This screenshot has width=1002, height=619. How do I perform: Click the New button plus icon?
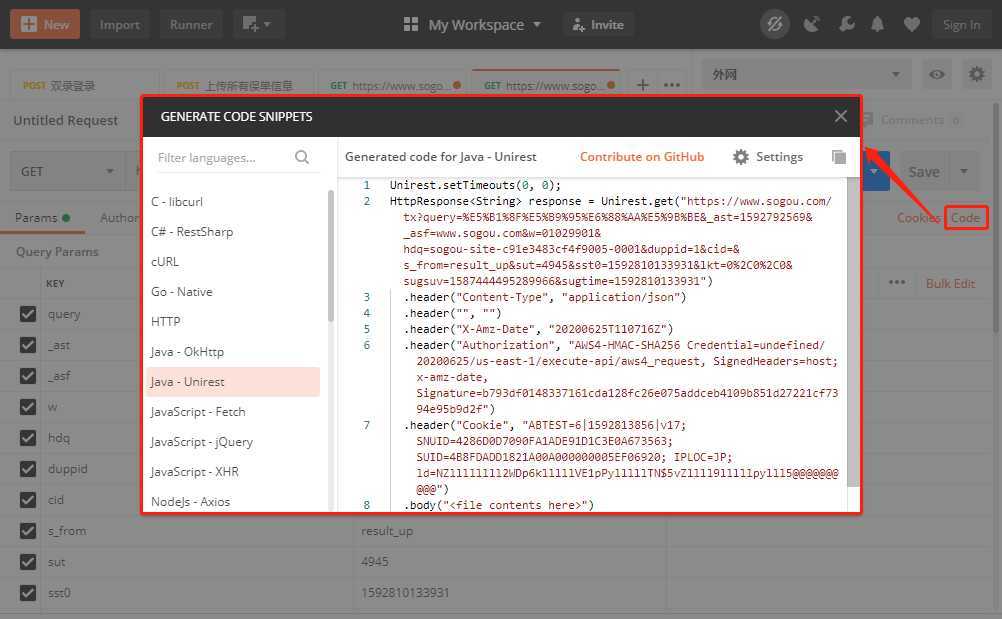coord(29,24)
